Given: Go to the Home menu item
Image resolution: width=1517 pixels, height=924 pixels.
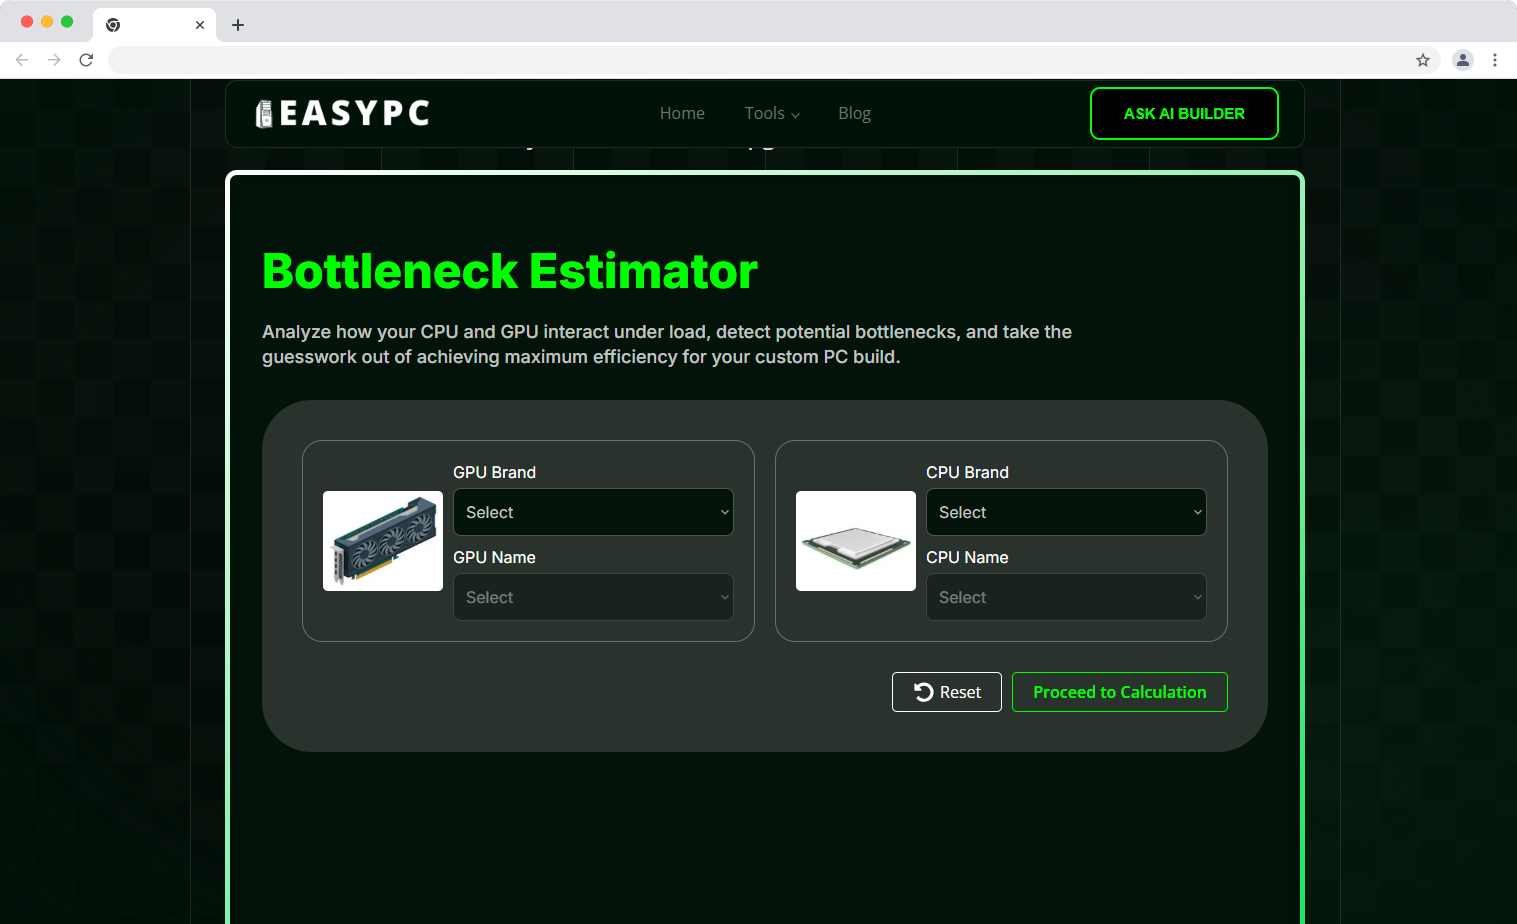Looking at the screenshot, I should coord(681,113).
